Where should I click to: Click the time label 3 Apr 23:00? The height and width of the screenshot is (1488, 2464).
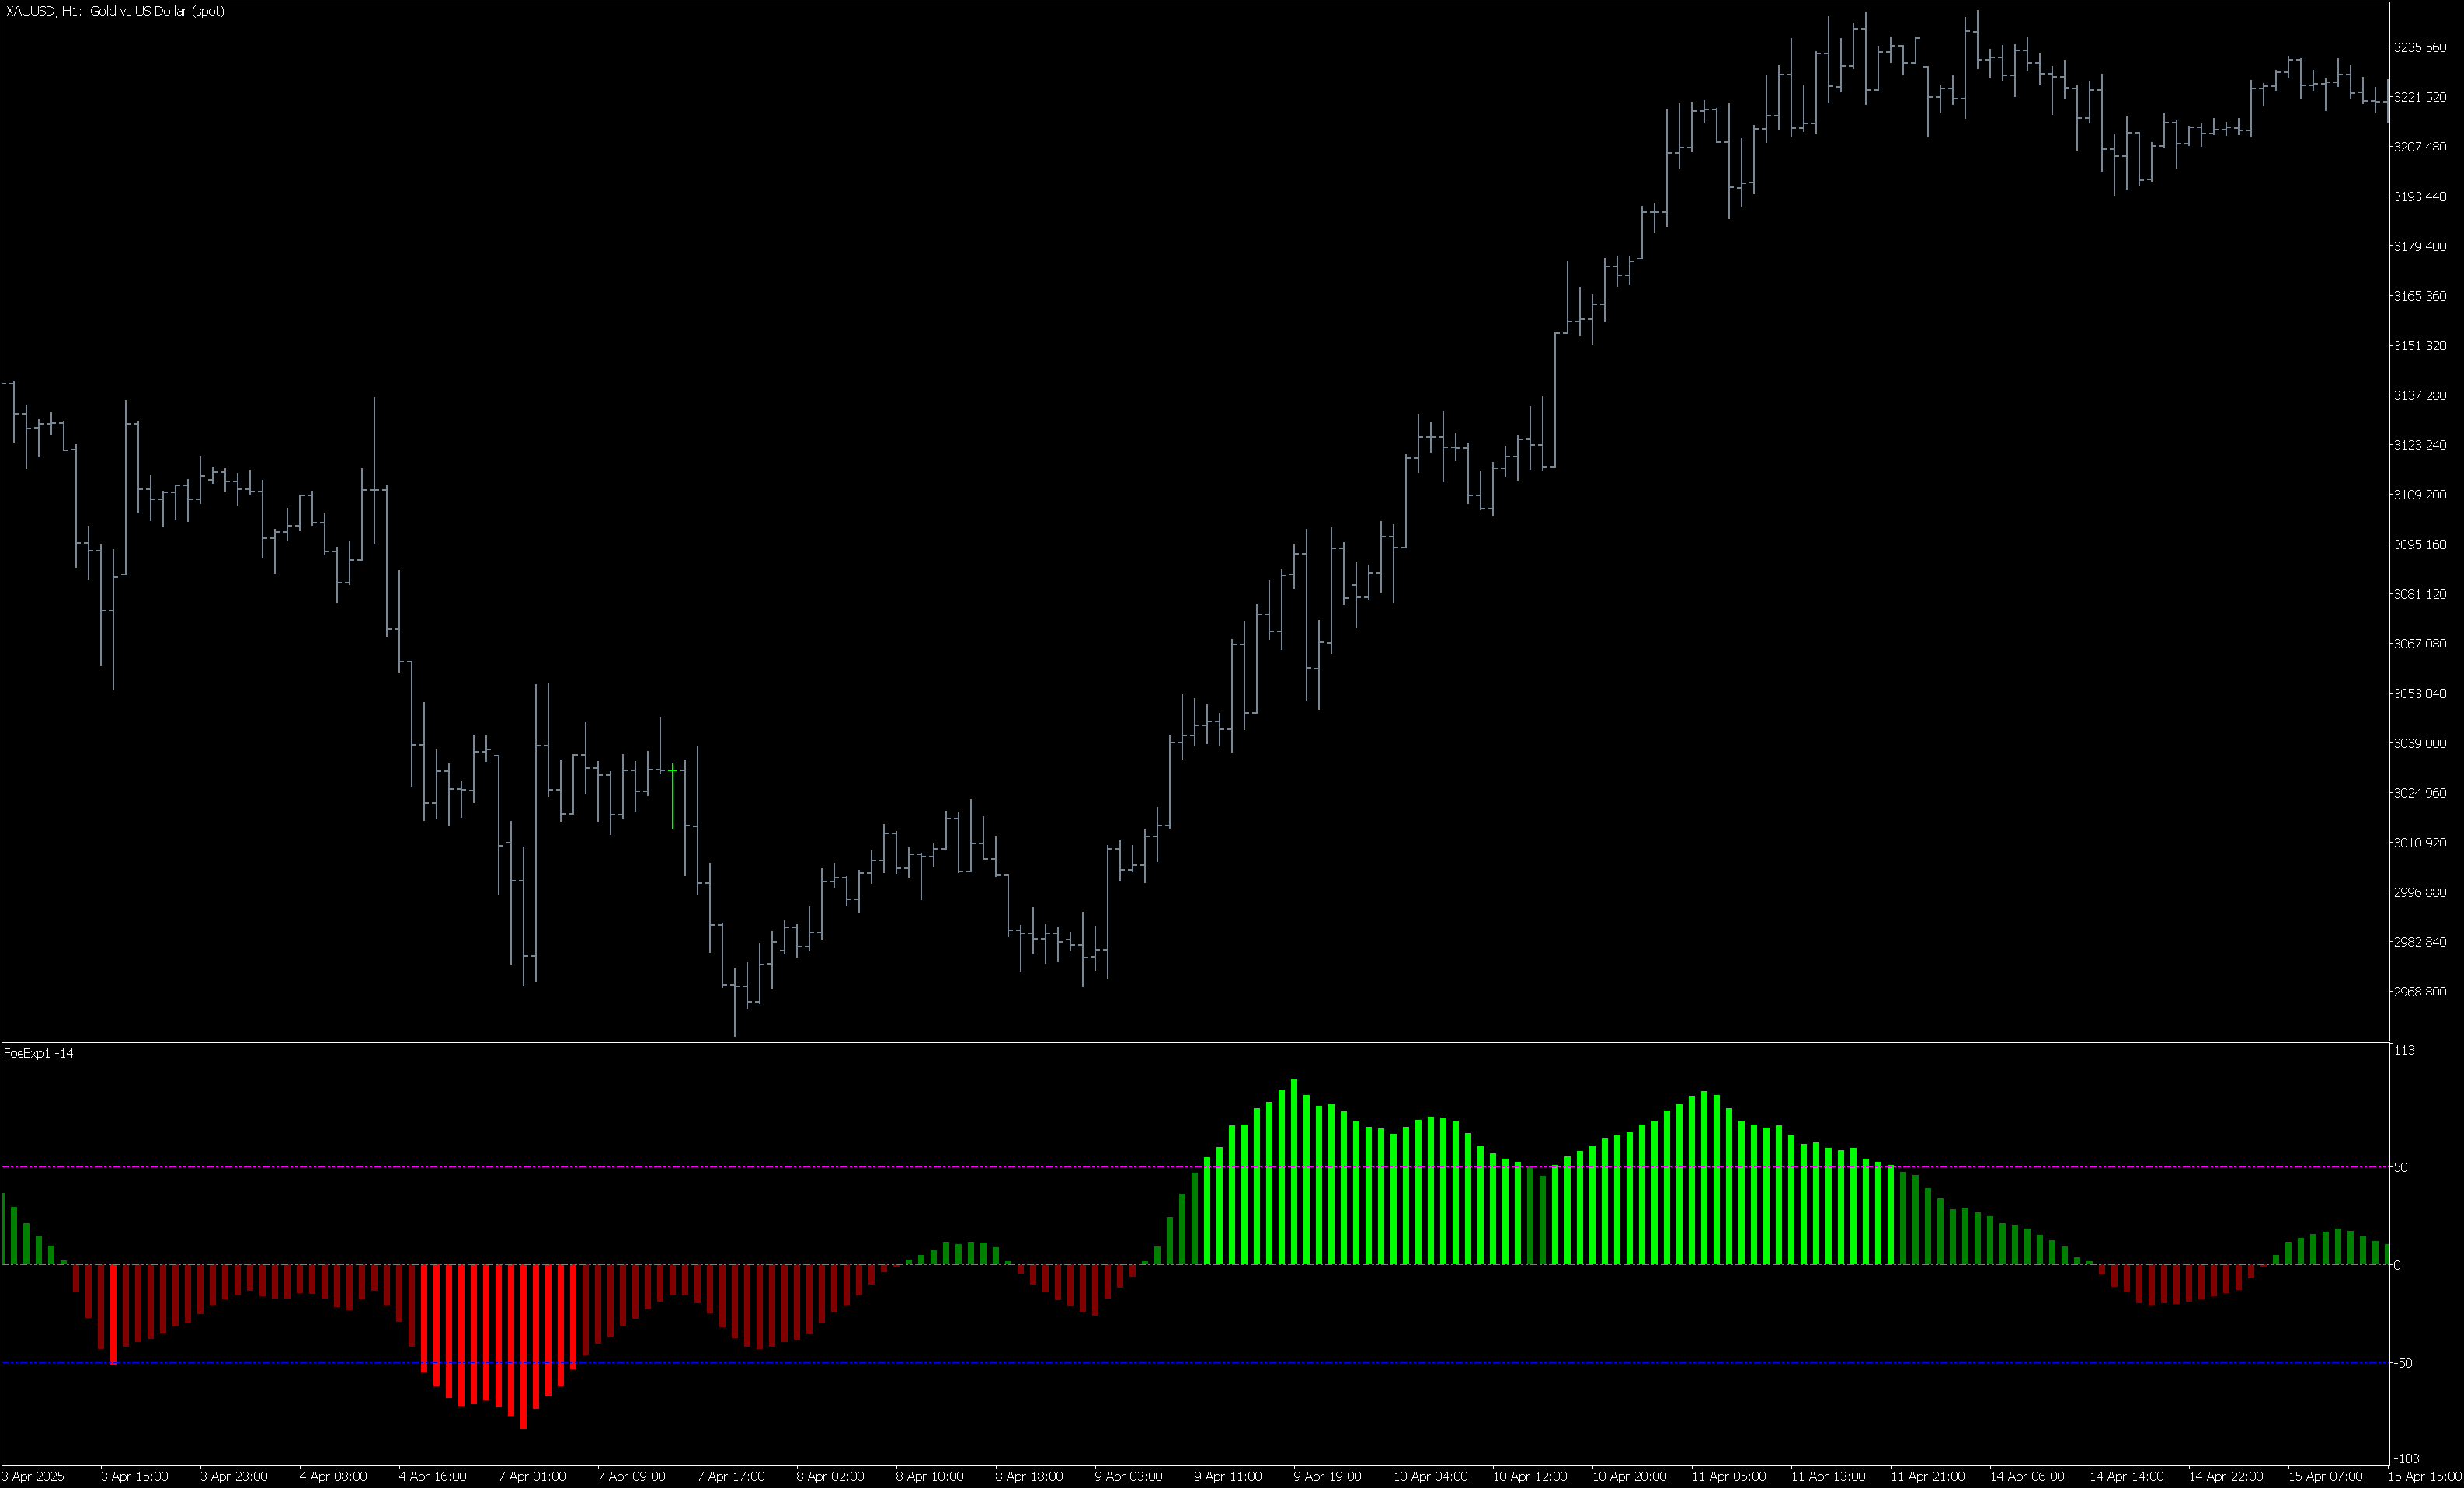coord(234,1477)
